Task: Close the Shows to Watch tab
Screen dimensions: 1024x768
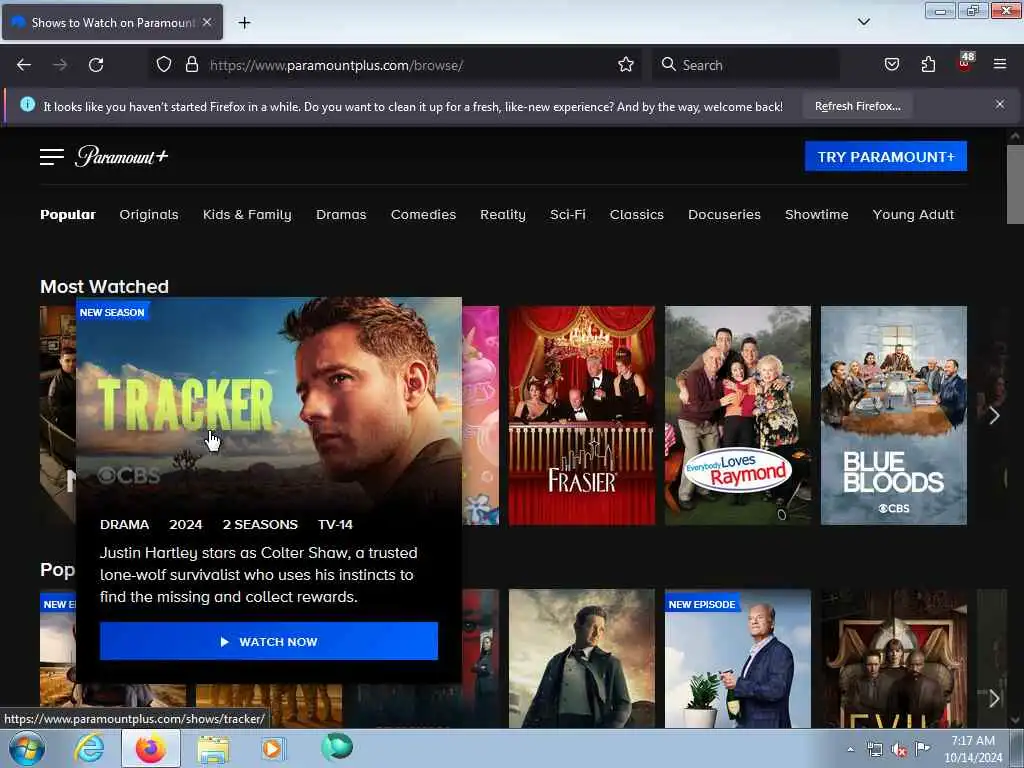Action: point(207,22)
